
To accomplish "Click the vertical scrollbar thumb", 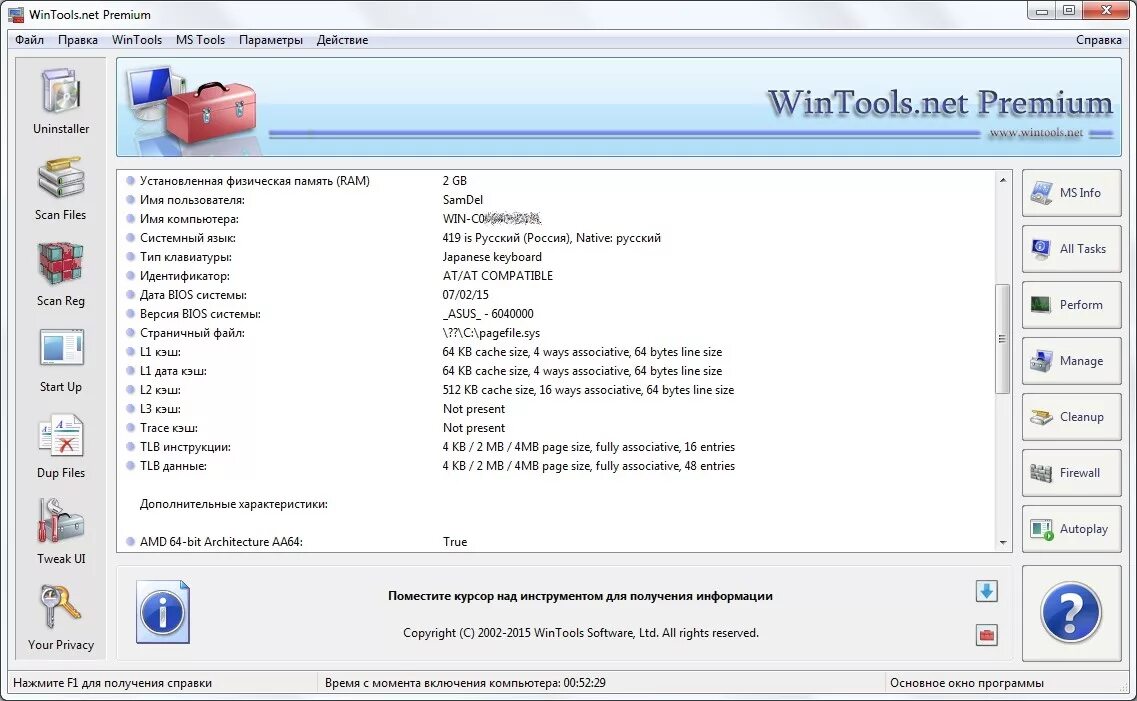I will click(x=1003, y=339).
